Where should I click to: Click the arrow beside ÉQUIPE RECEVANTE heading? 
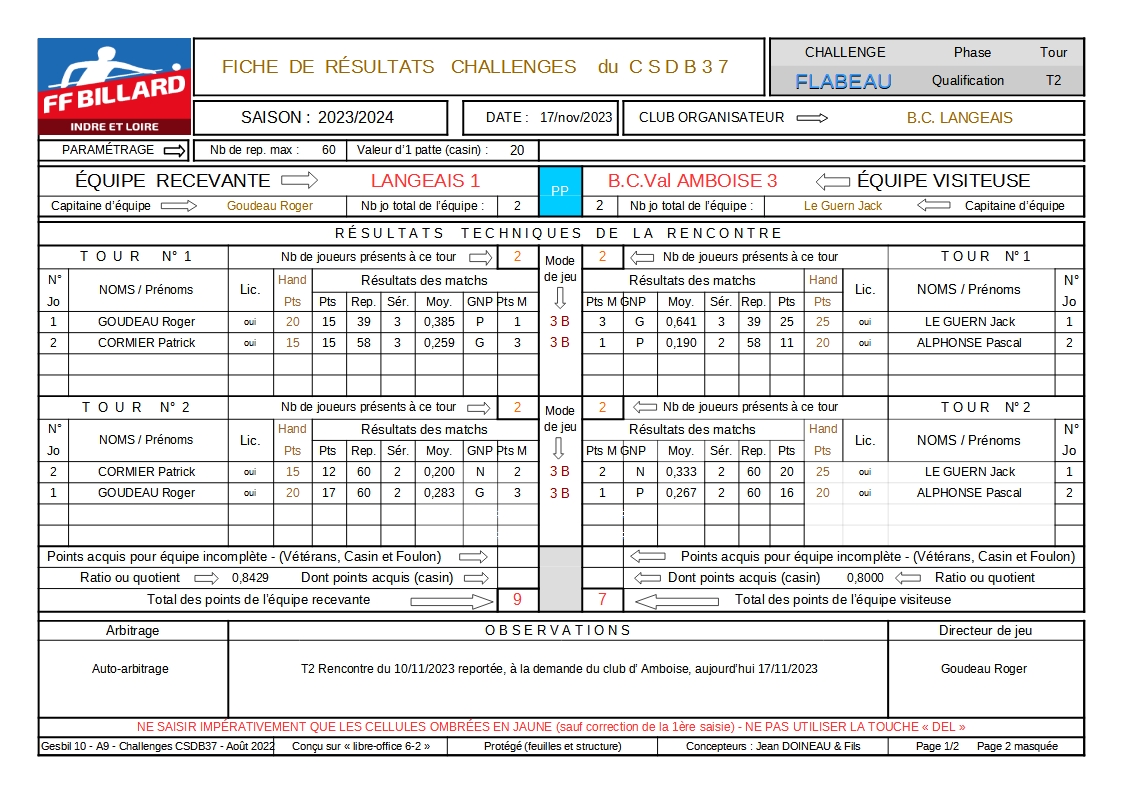tap(299, 180)
